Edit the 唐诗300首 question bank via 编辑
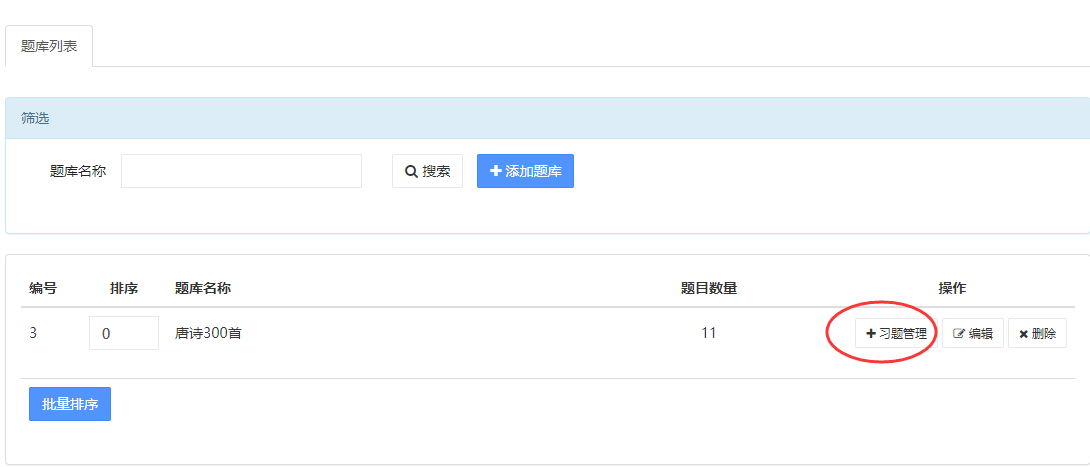Image resolution: width=1090 pixels, height=467 pixels. click(973, 334)
